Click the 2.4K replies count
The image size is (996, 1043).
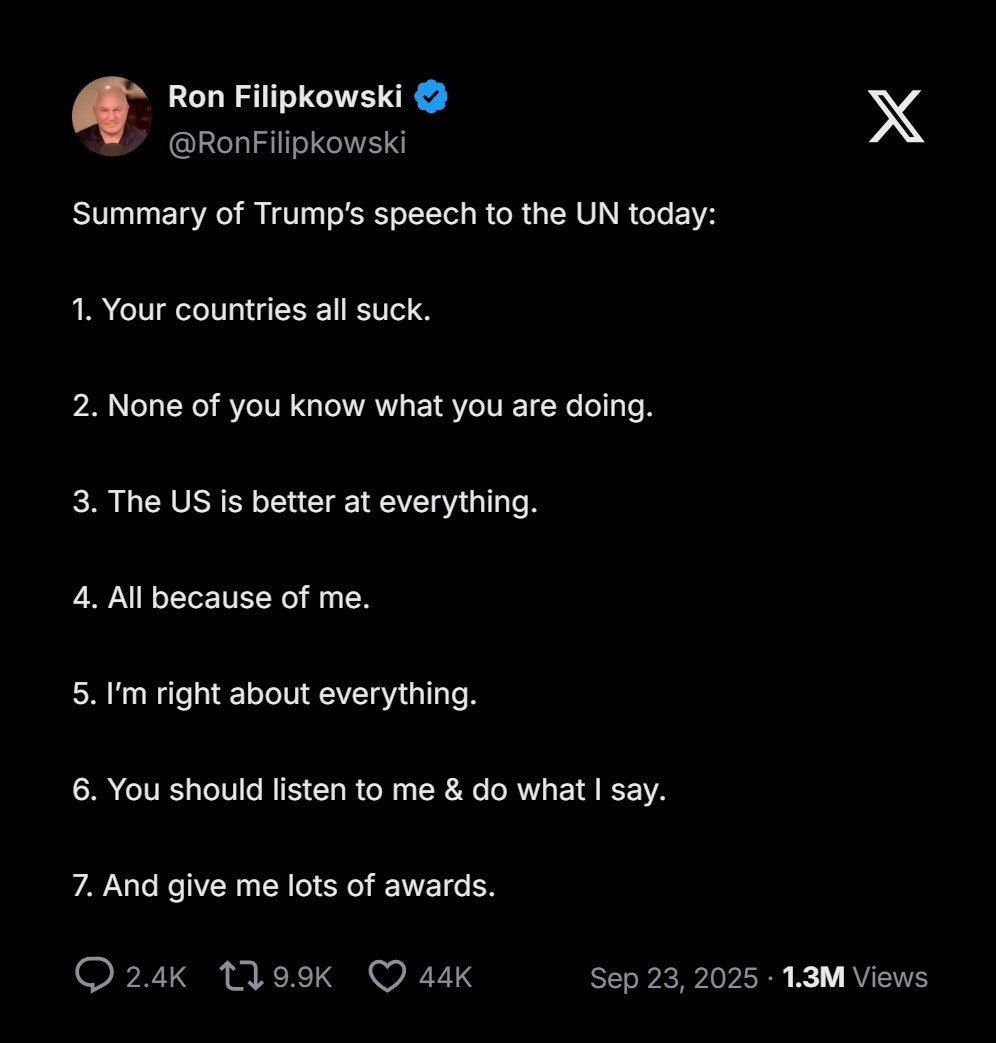[156, 977]
